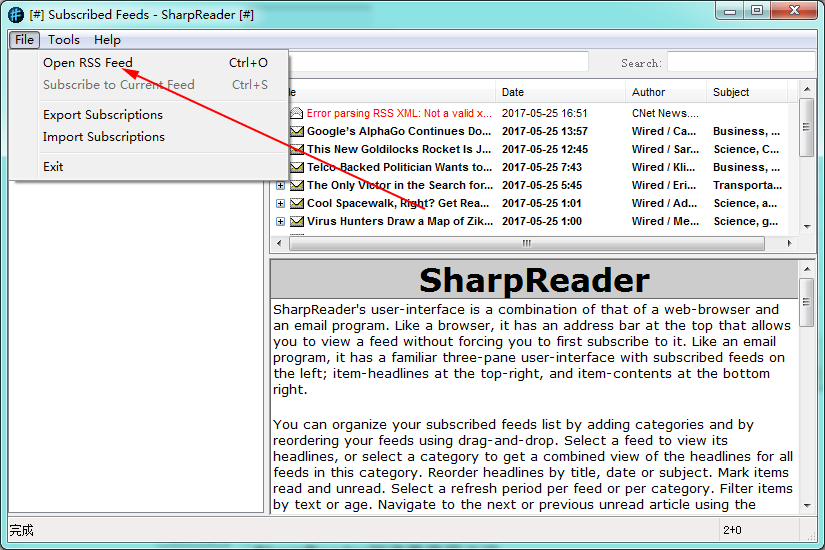Click the SharpReader app icon in title bar

[16, 14]
